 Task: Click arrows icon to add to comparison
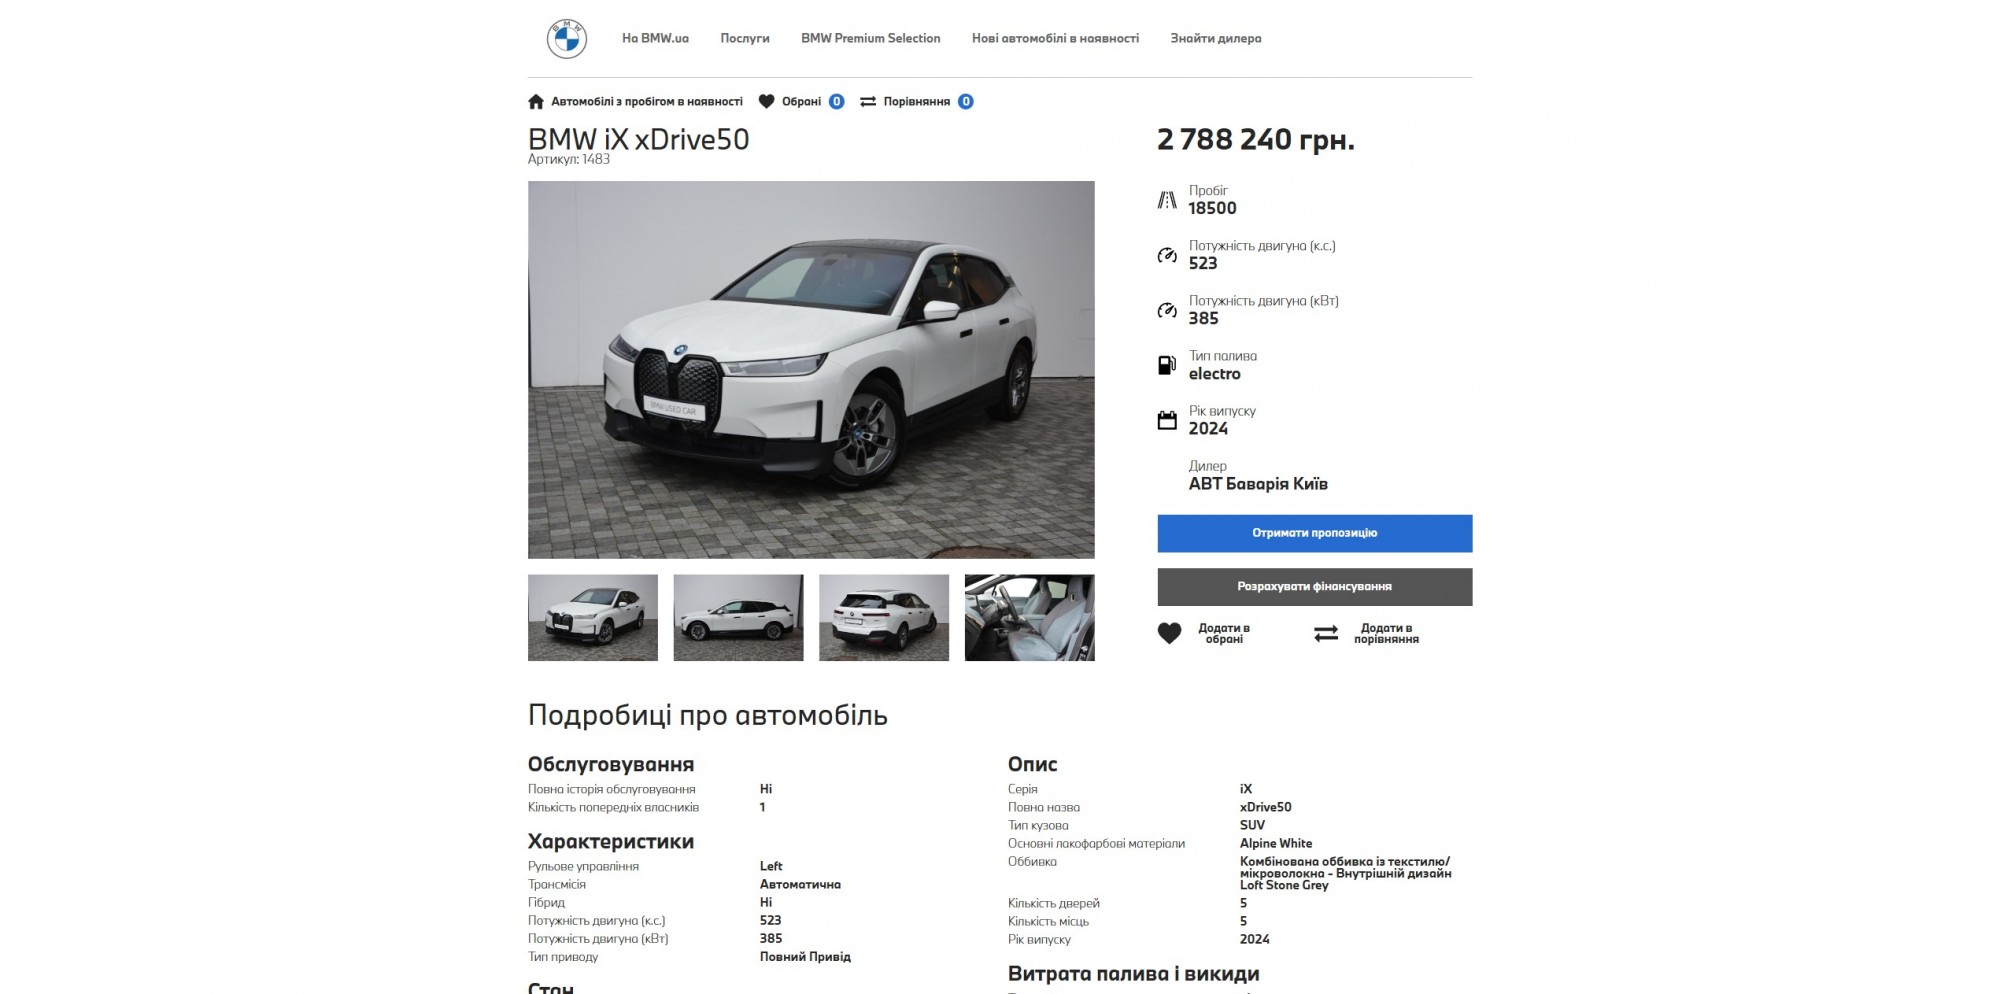pos(1326,634)
